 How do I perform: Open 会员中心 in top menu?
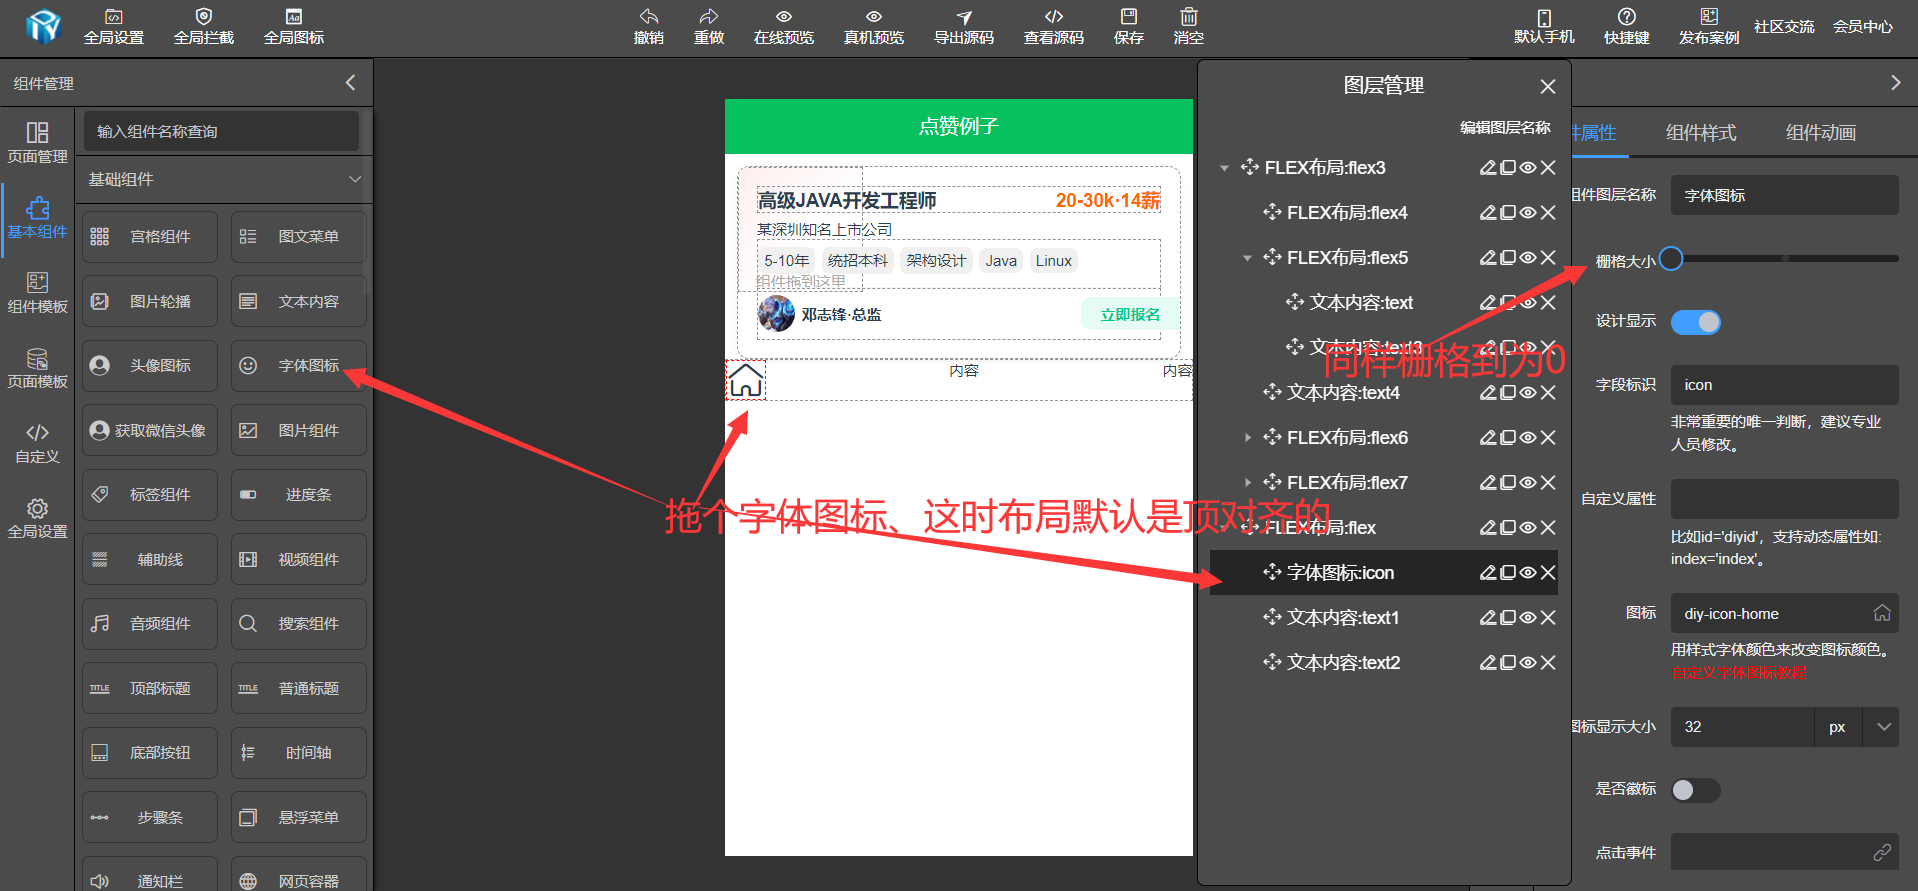(x=1862, y=27)
